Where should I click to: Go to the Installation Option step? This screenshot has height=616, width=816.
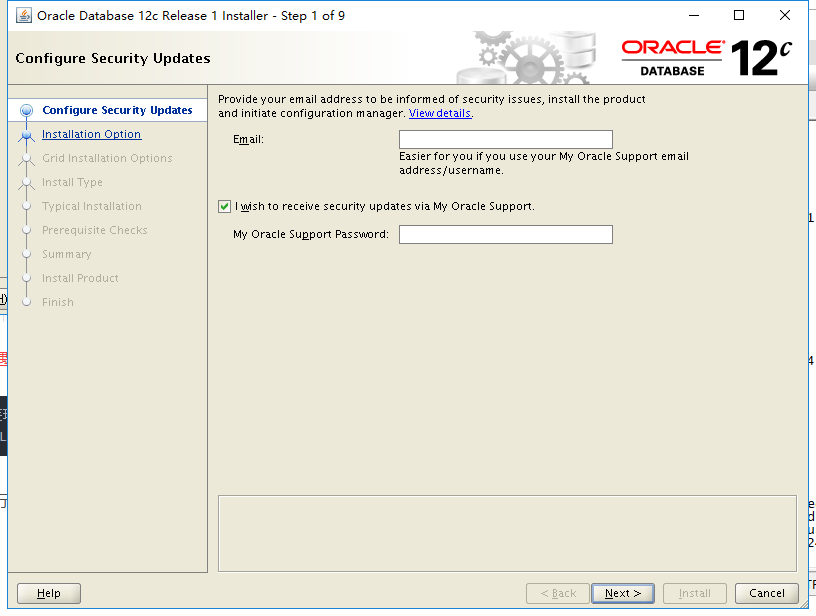point(92,134)
